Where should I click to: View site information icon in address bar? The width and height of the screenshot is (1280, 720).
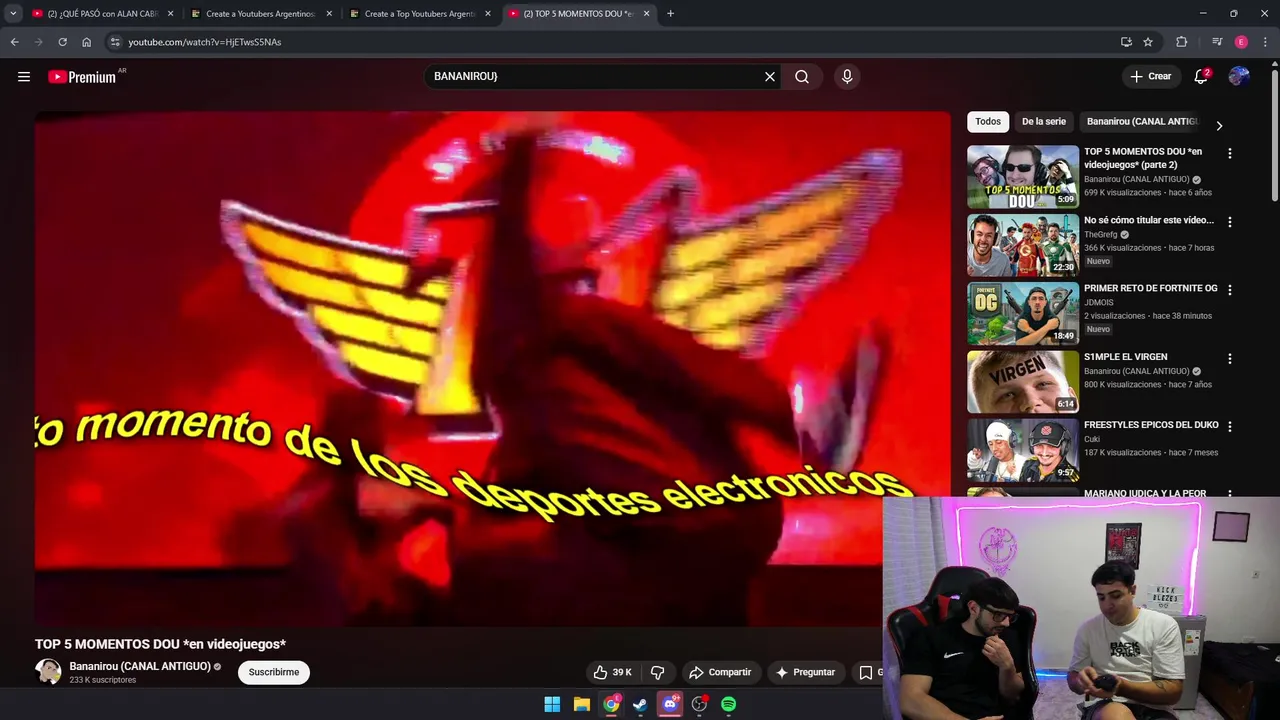coord(115,42)
